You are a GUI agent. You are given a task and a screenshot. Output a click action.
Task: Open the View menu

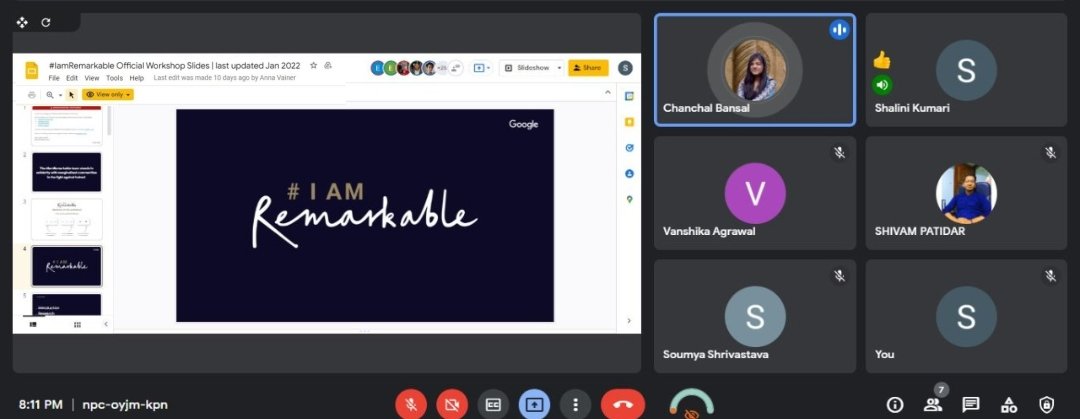click(92, 78)
